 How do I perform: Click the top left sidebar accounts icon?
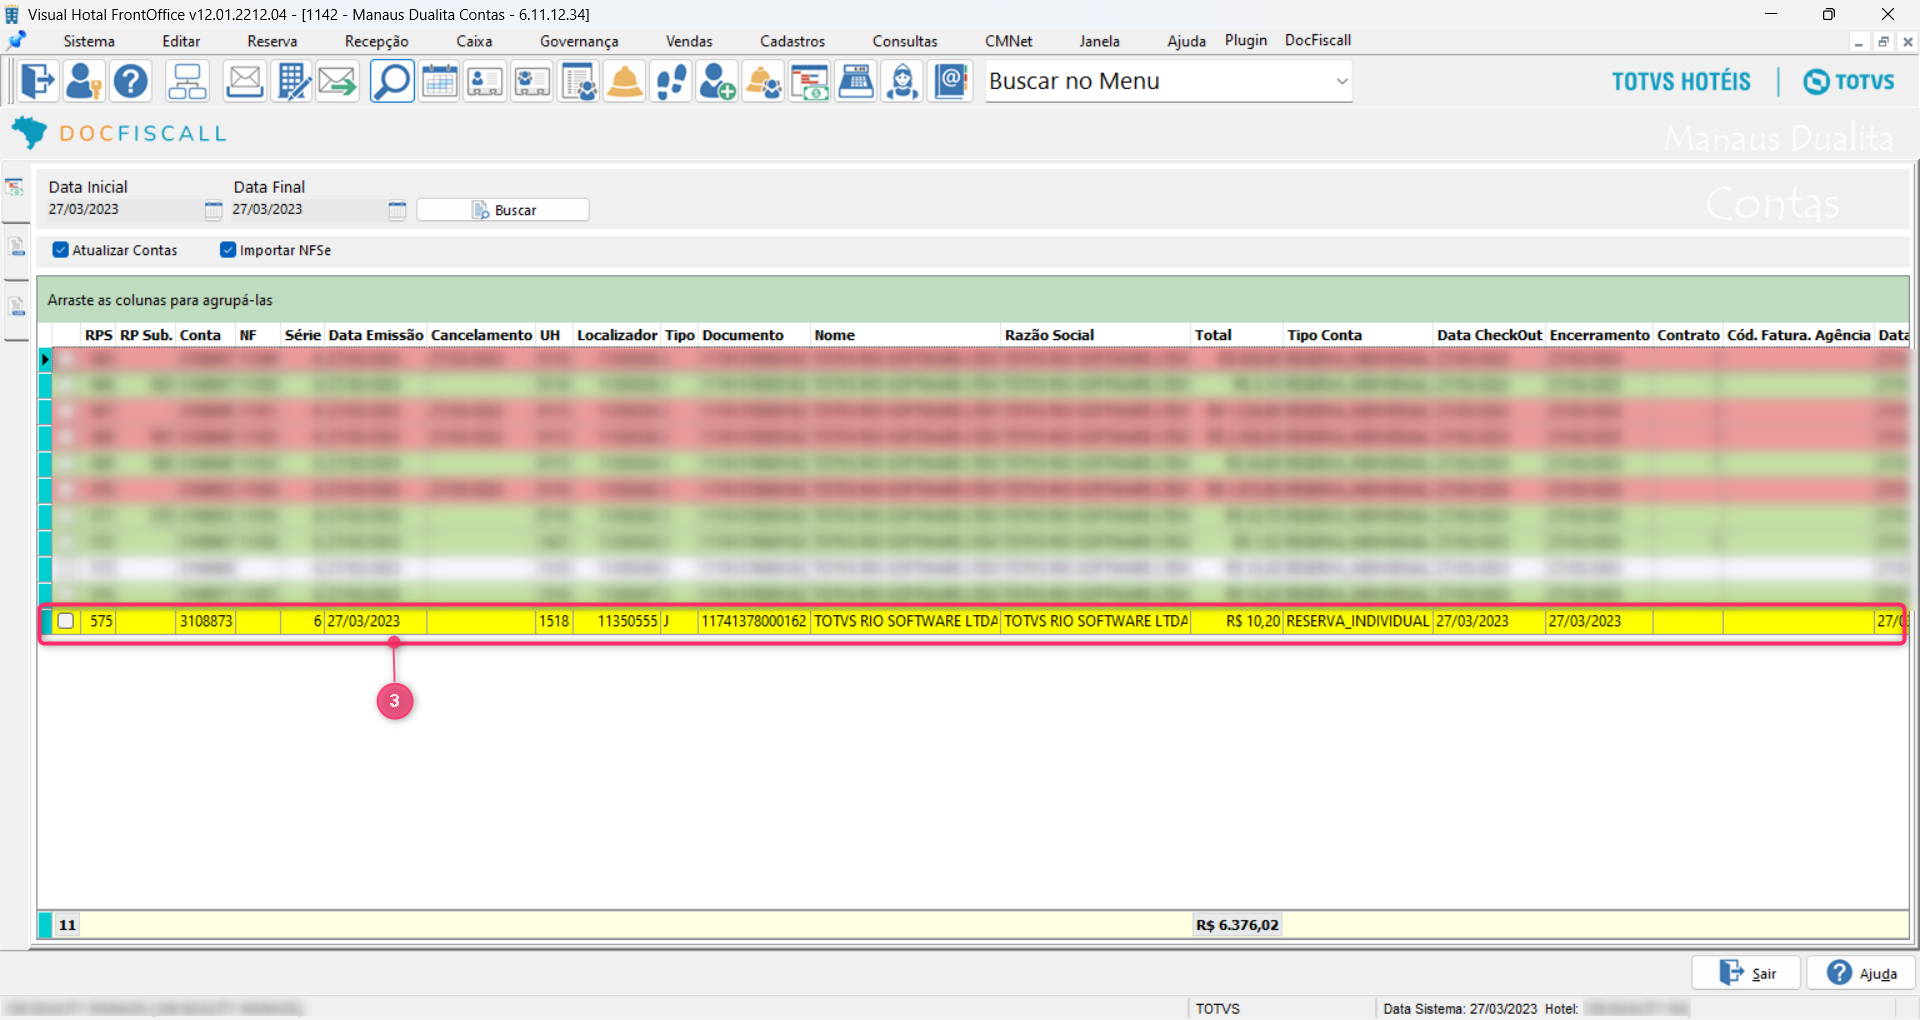(x=15, y=187)
